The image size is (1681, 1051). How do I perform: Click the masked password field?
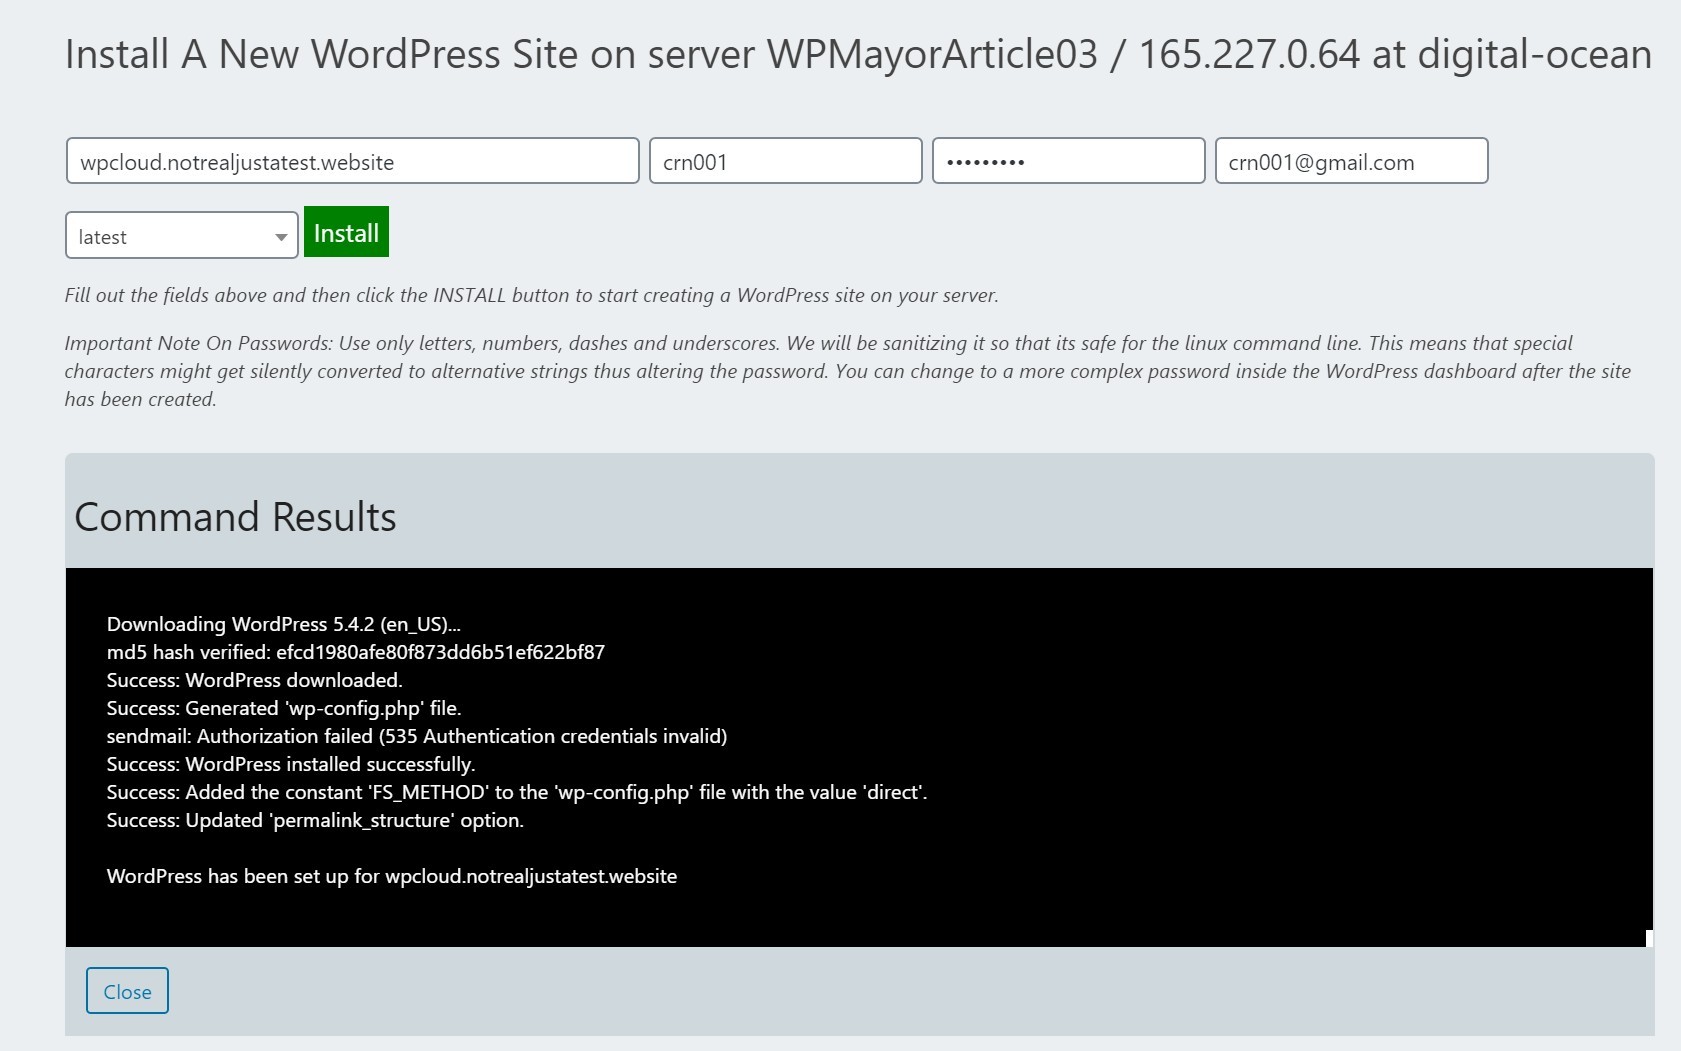[1068, 161]
